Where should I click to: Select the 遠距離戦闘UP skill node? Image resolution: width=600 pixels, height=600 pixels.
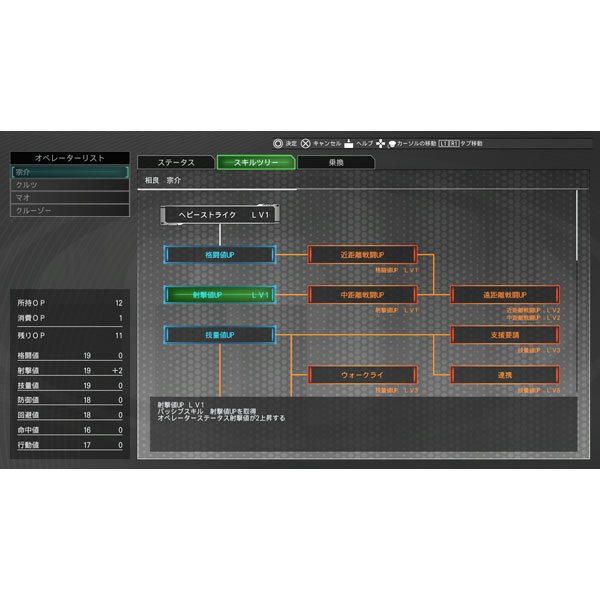[504, 295]
